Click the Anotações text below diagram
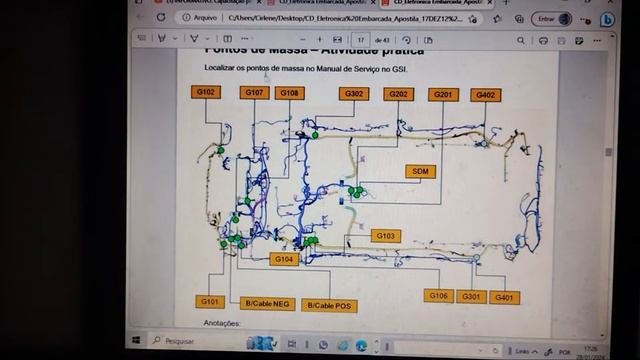Image resolution: width=640 pixels, height=360 pixels. (x=222, y=323)
